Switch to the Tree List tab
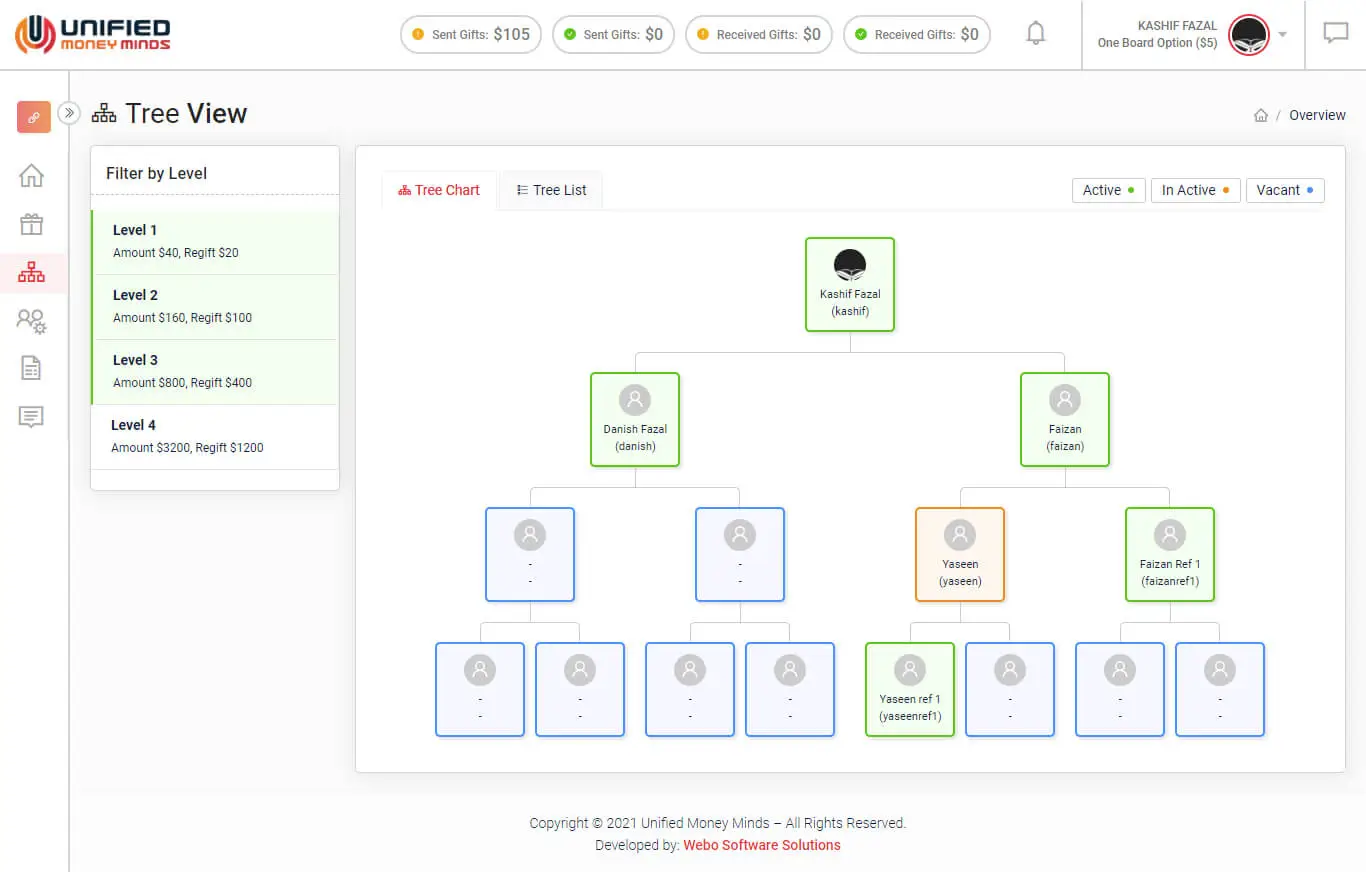This screenshot has height=872, width=1366. tap(551, 190)
